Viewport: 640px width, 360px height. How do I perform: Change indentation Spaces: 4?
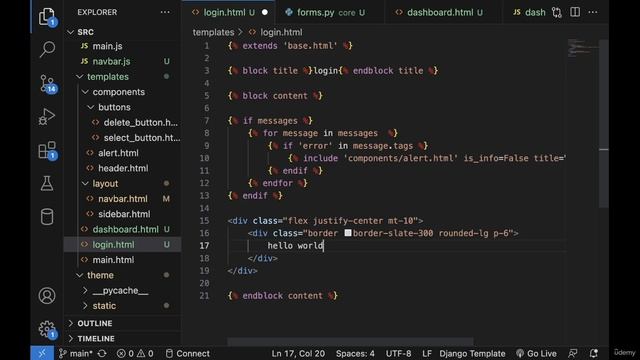tap(355, 353)
